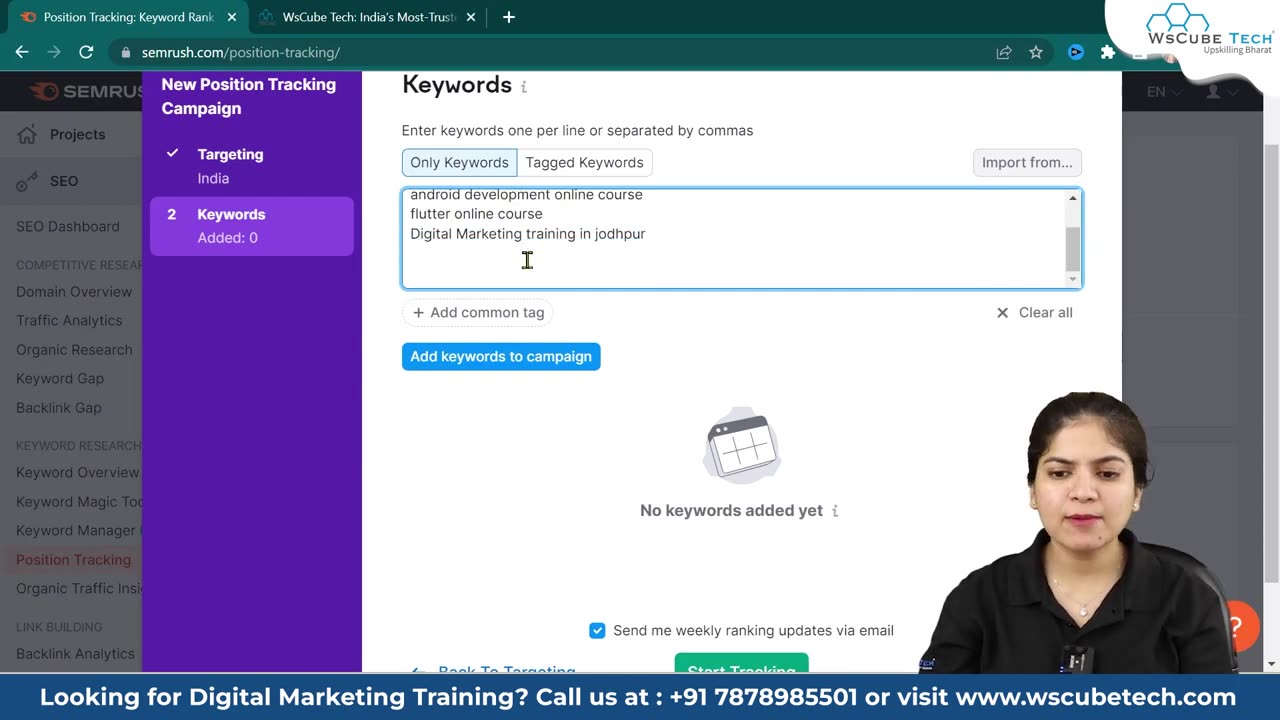
Task: Click the keywords textarea scrollbar thumb
Action: point(1073,249)
